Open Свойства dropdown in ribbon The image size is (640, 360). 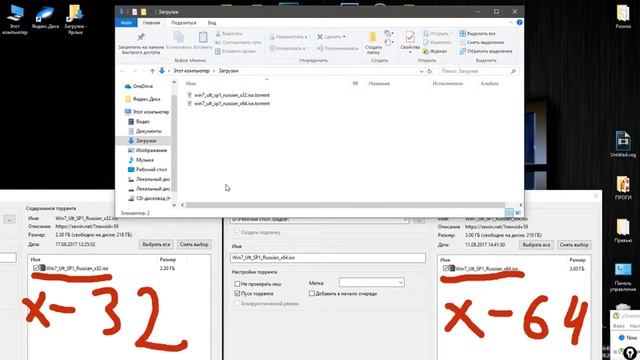[x=410, y=52]
